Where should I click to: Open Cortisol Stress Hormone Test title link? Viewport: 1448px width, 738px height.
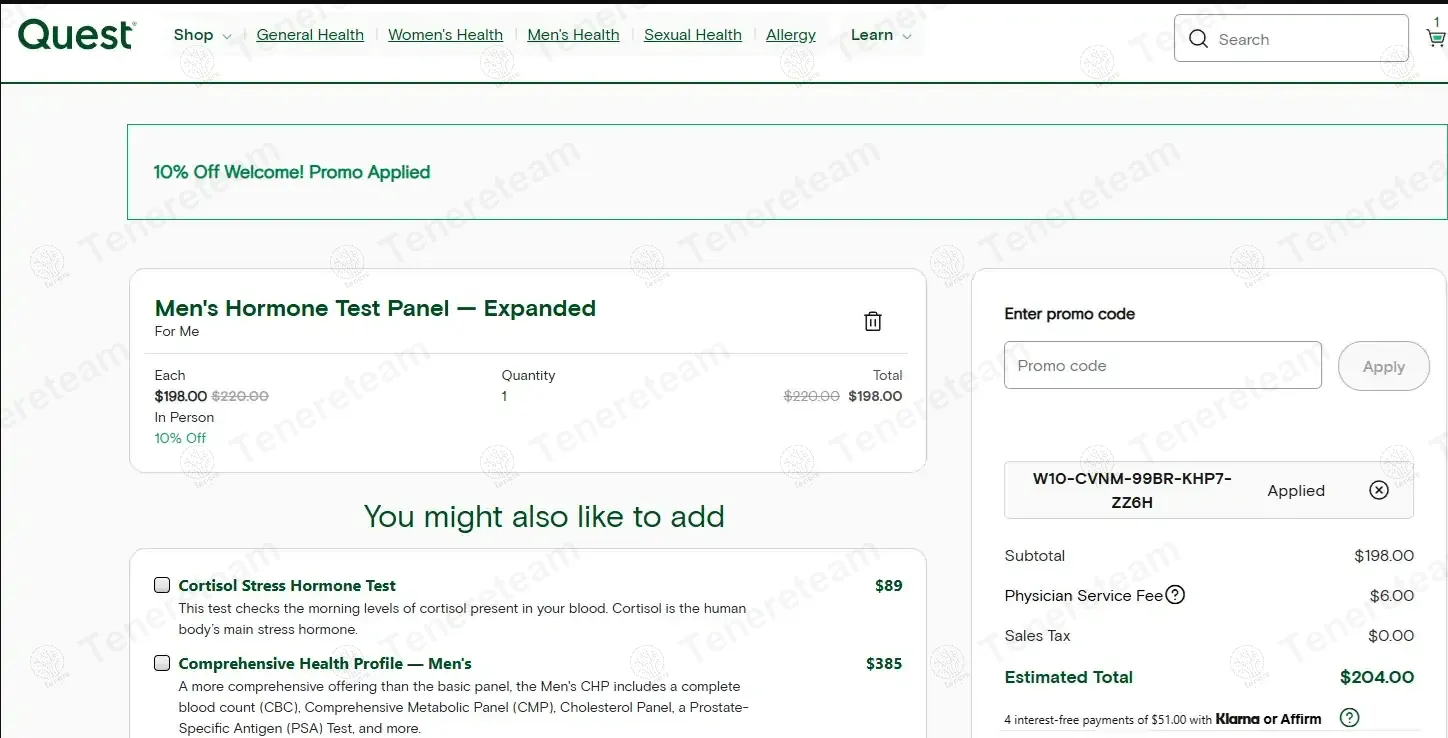pyautogui.click(x=287, y=585)
